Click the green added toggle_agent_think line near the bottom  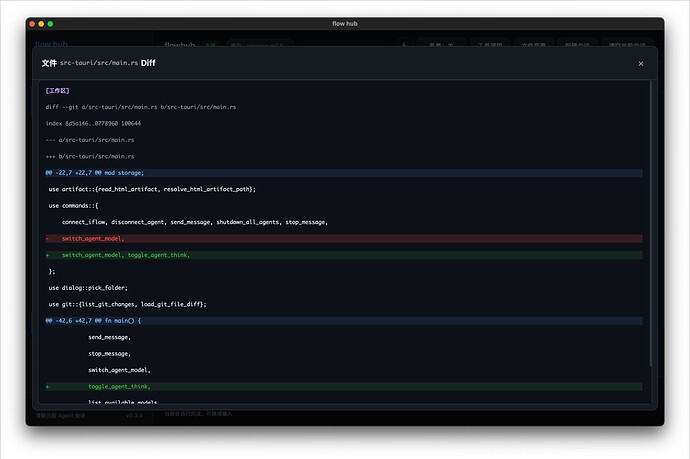(x=118, y=386)
